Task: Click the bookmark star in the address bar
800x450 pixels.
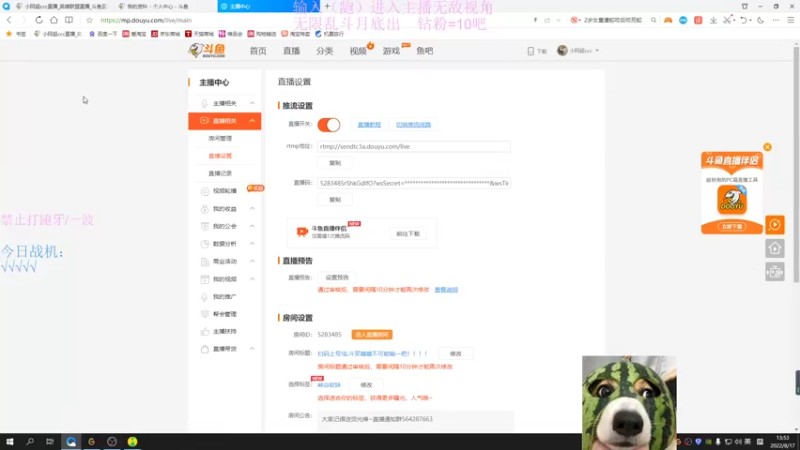Action: point(89,20)
